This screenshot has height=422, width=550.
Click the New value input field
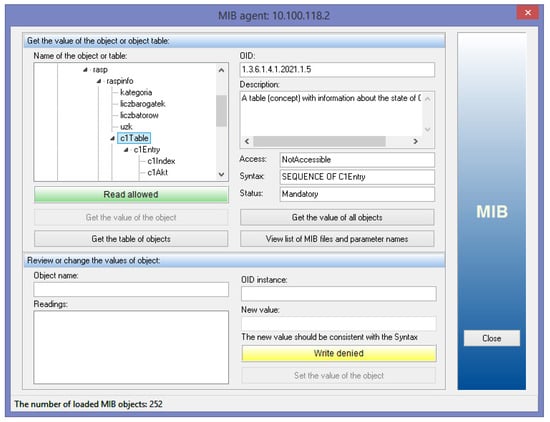(x=339, y=324)
